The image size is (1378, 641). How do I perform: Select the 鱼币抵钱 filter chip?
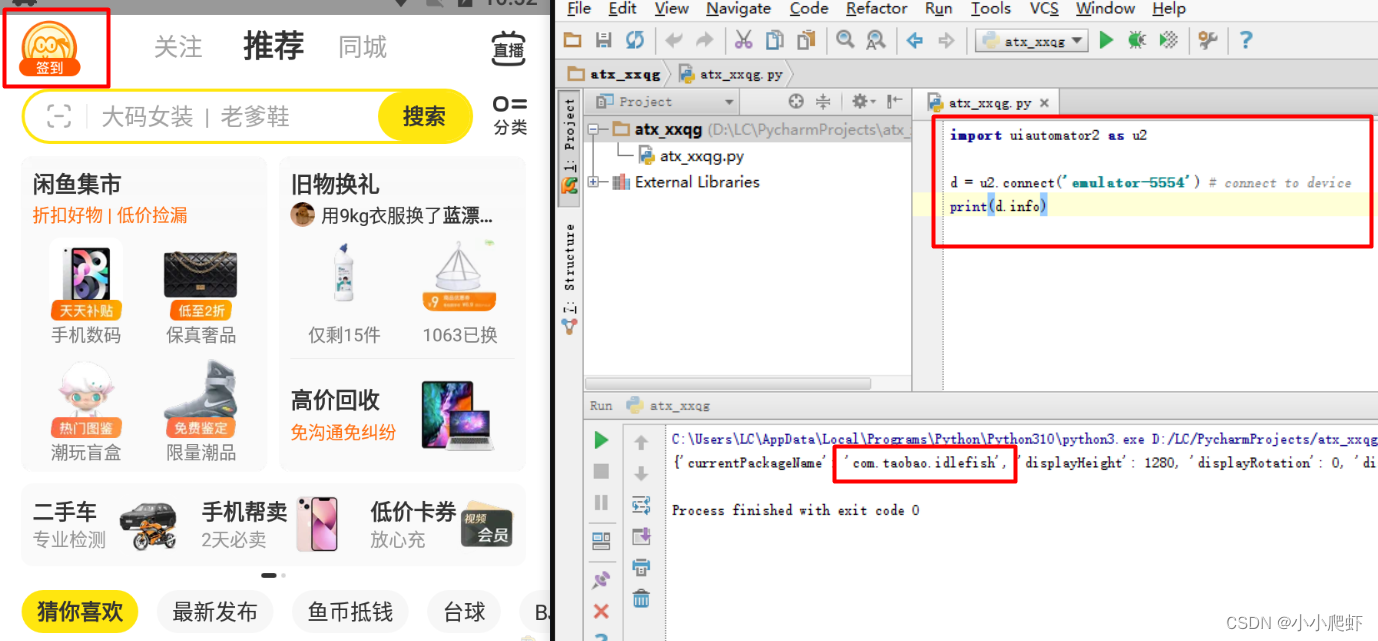[350, 612]
